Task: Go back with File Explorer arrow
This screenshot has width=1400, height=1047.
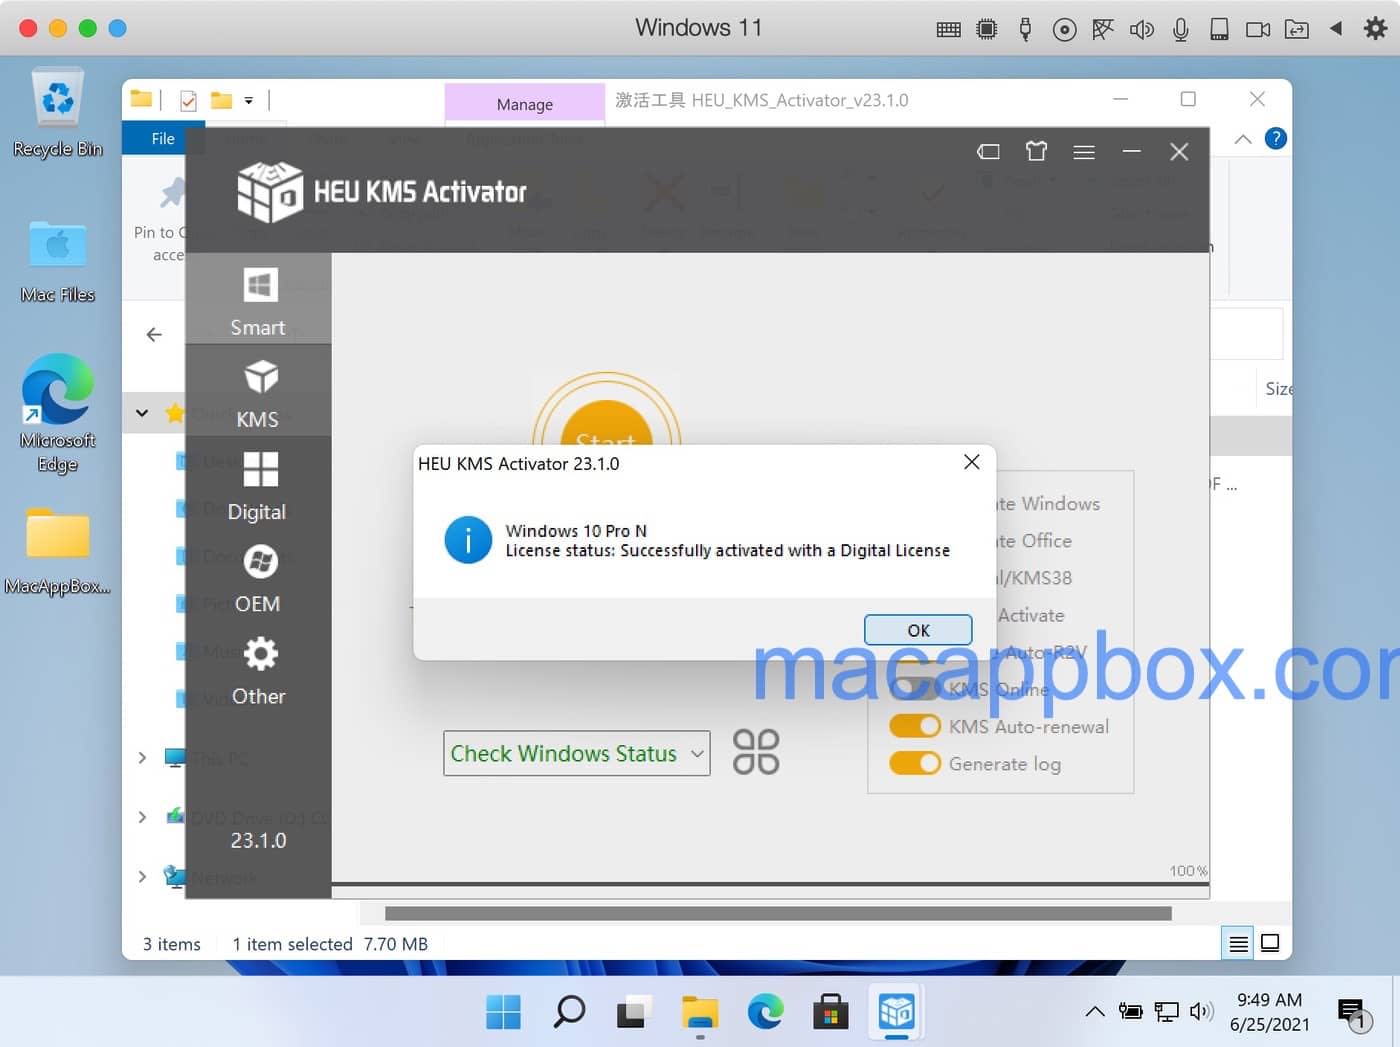Action: coord(154,334)
